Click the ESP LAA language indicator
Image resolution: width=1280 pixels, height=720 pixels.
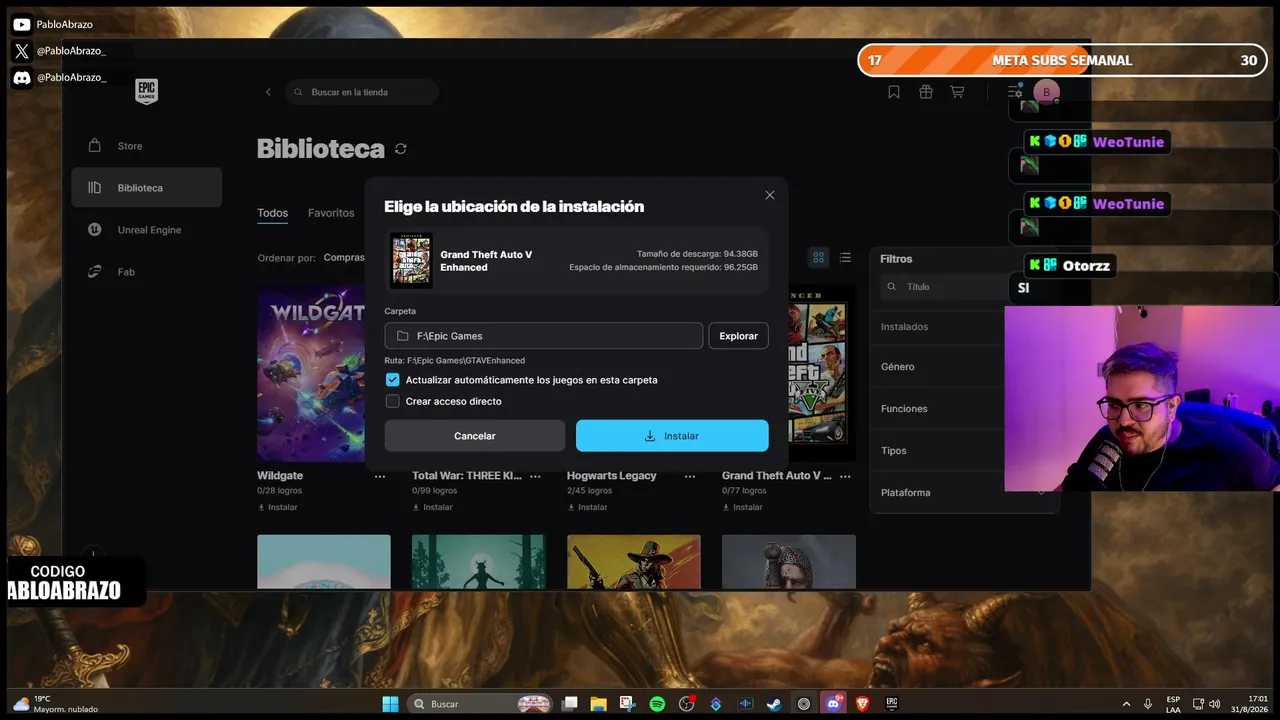click(1173, 704)
